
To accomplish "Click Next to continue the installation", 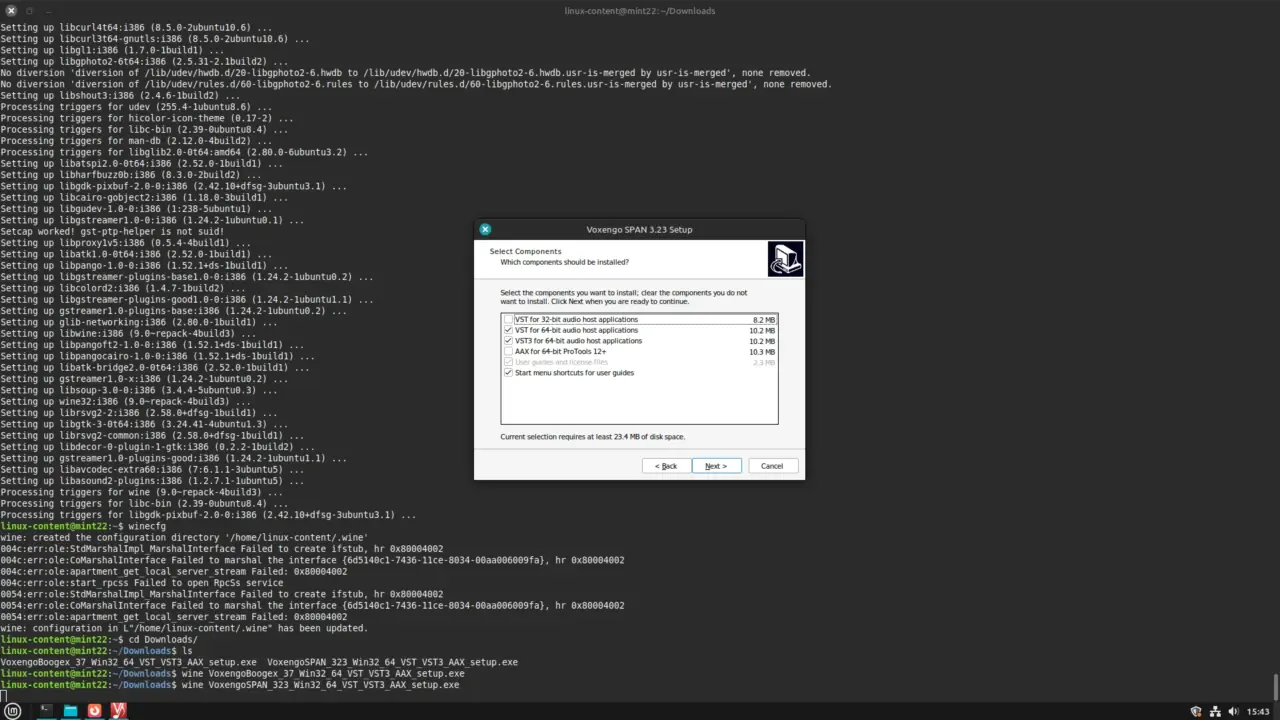I will (716, 466).
